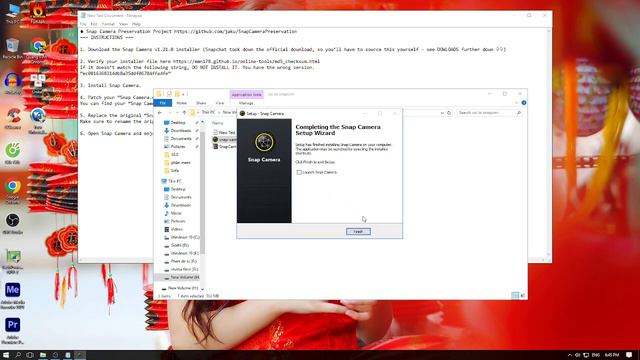Screen dimensions: 640x360
Task: Select Windows 10 (C:) drive
Action: click(x=185, y=237)
